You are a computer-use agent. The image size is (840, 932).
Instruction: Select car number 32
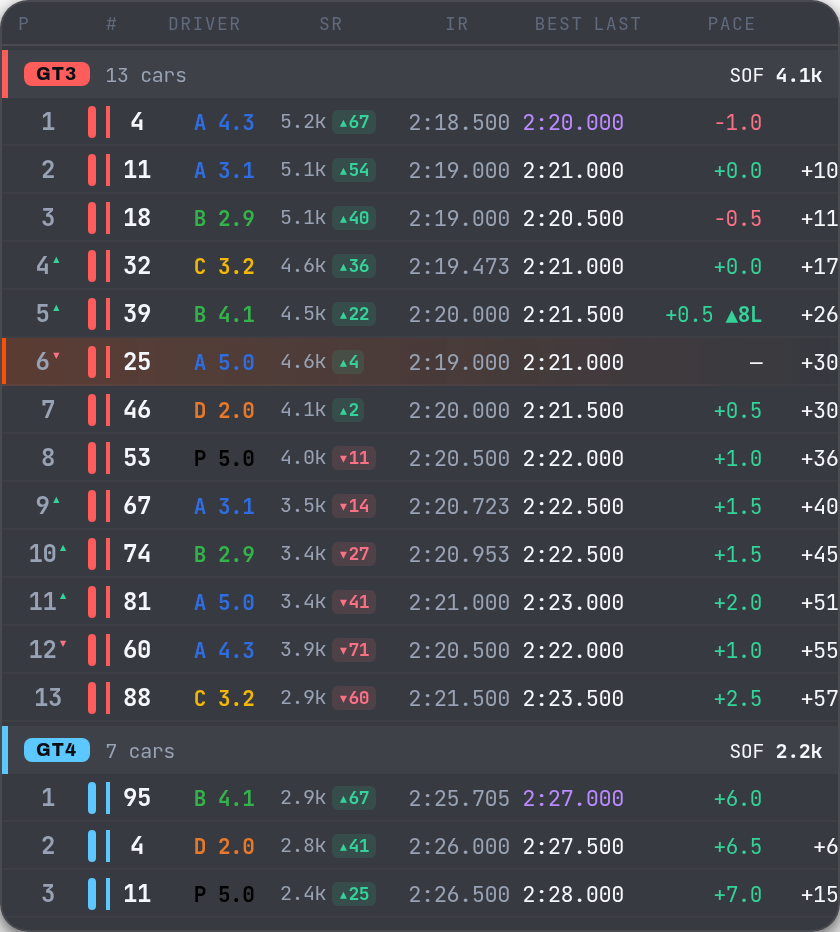pyautogui.click(x=137, y=266)
